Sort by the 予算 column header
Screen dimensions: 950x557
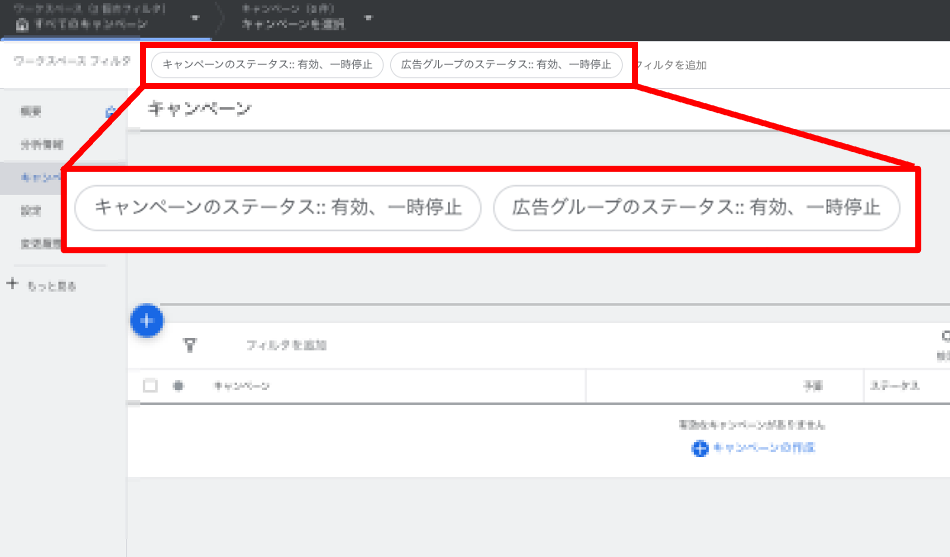pyautogui.click(x=813, y=386)
